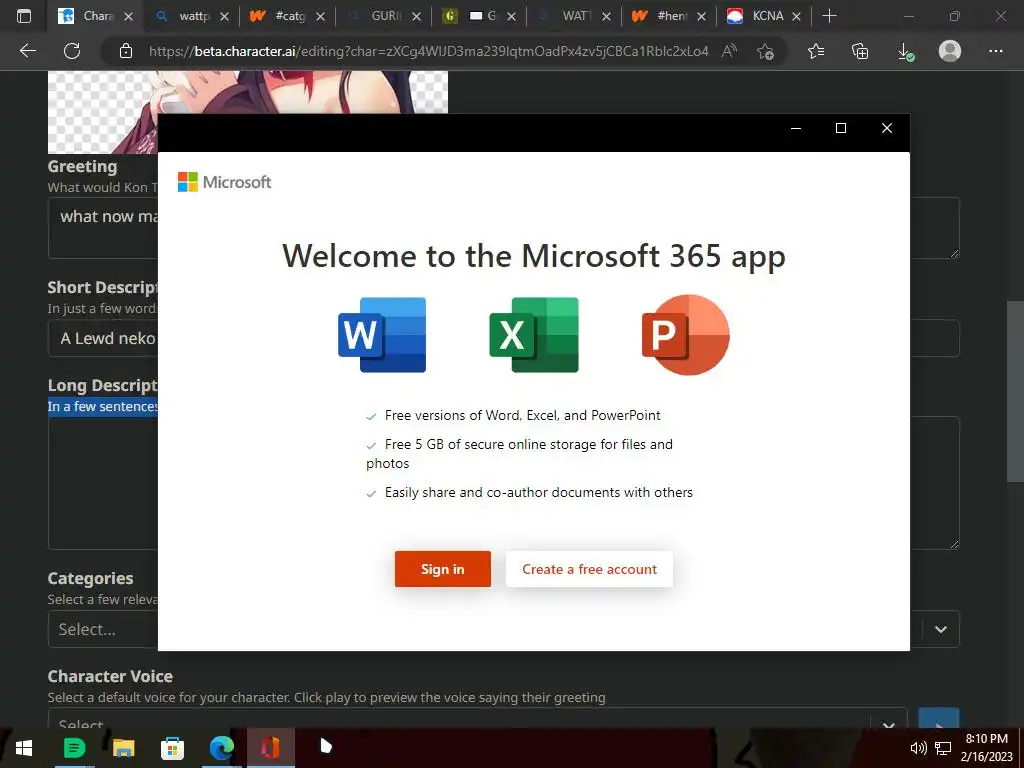
Task: Click the Excel app icon
Action: (534, 335)
